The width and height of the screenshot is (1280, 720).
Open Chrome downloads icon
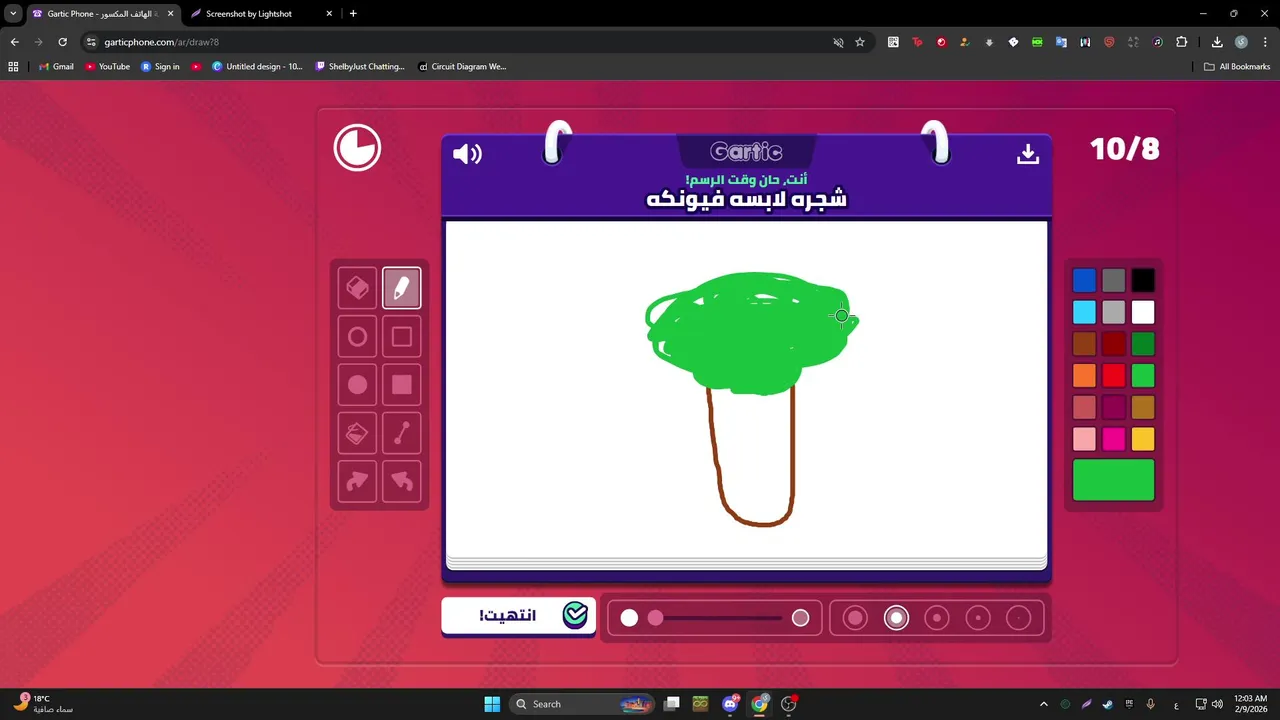[1217, 42]
